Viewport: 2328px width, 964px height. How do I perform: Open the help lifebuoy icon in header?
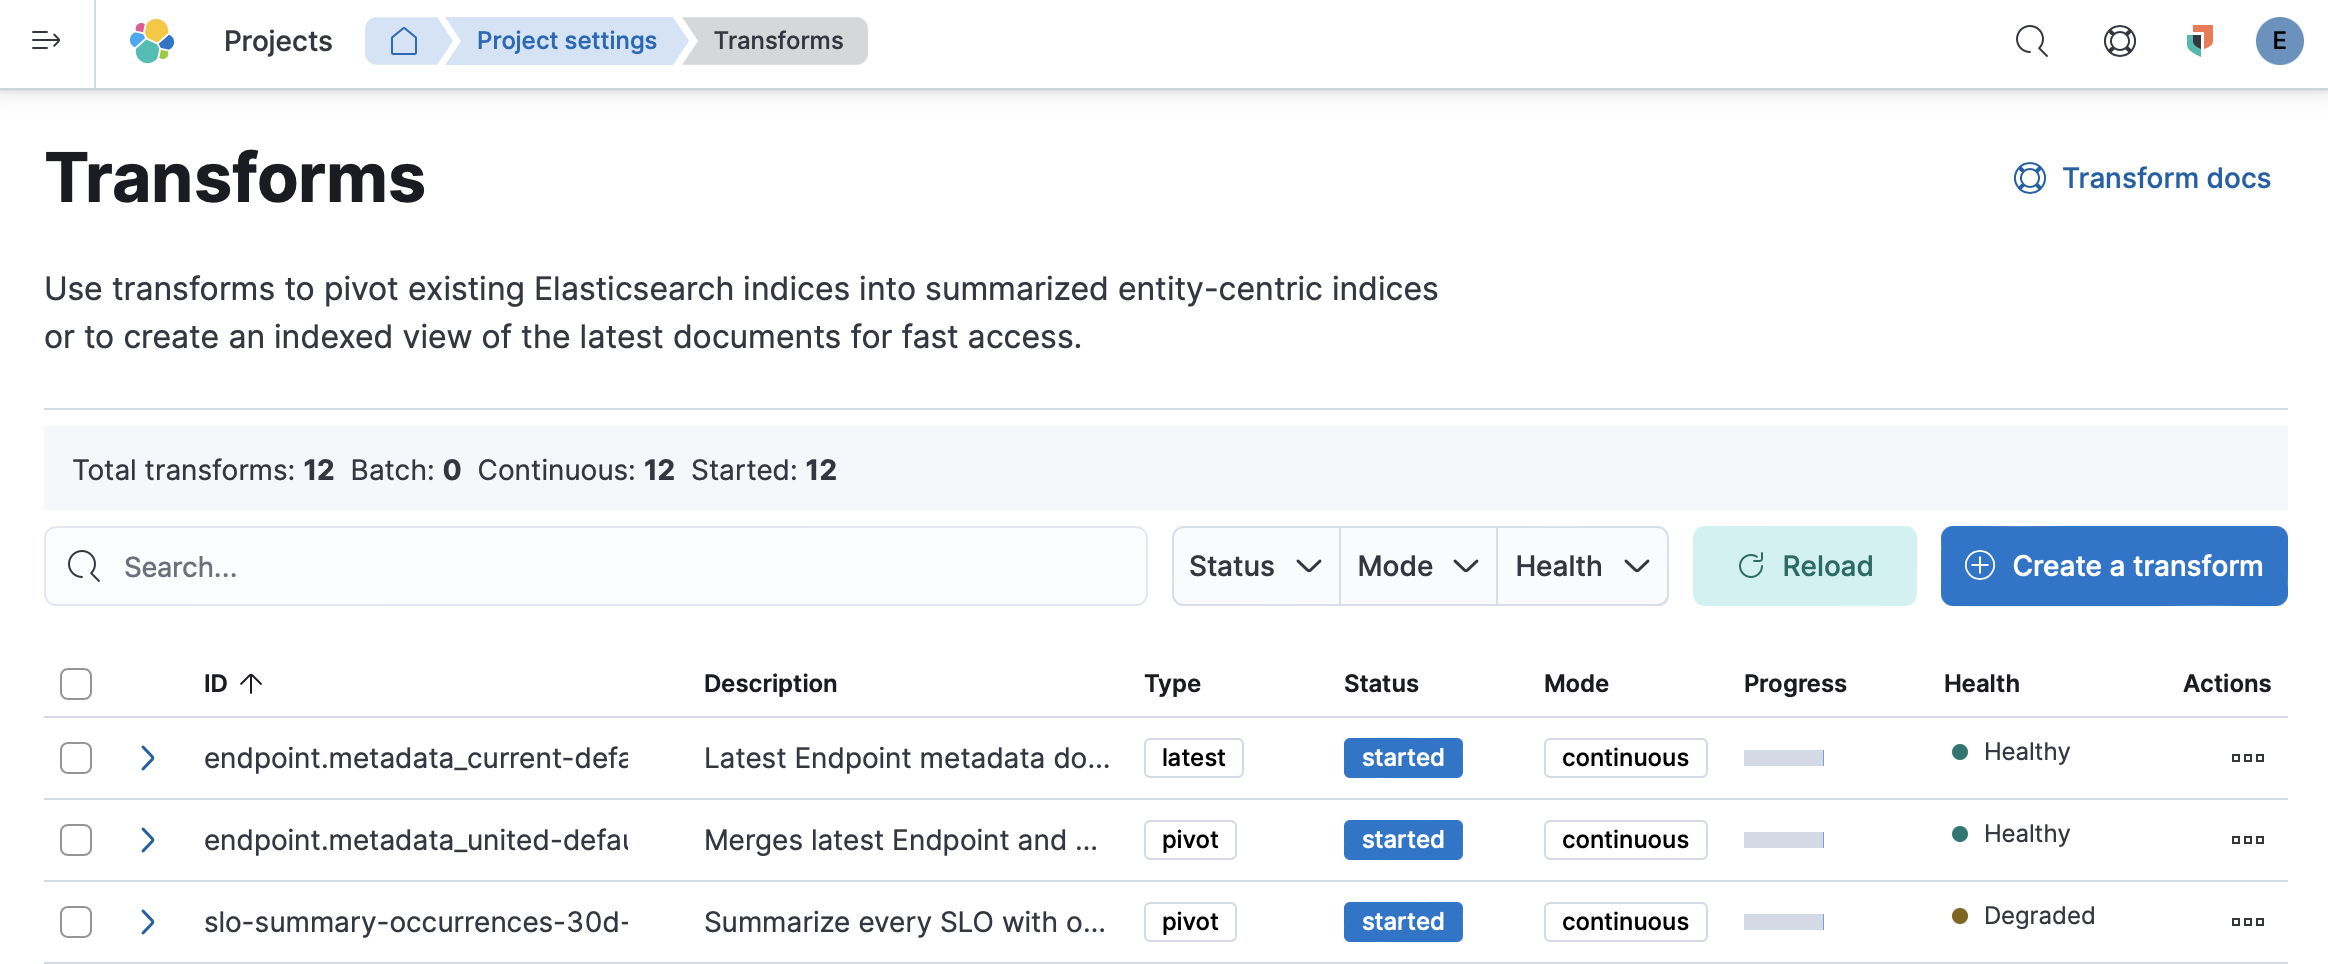pyautogui.click(x=2119, y=41)
